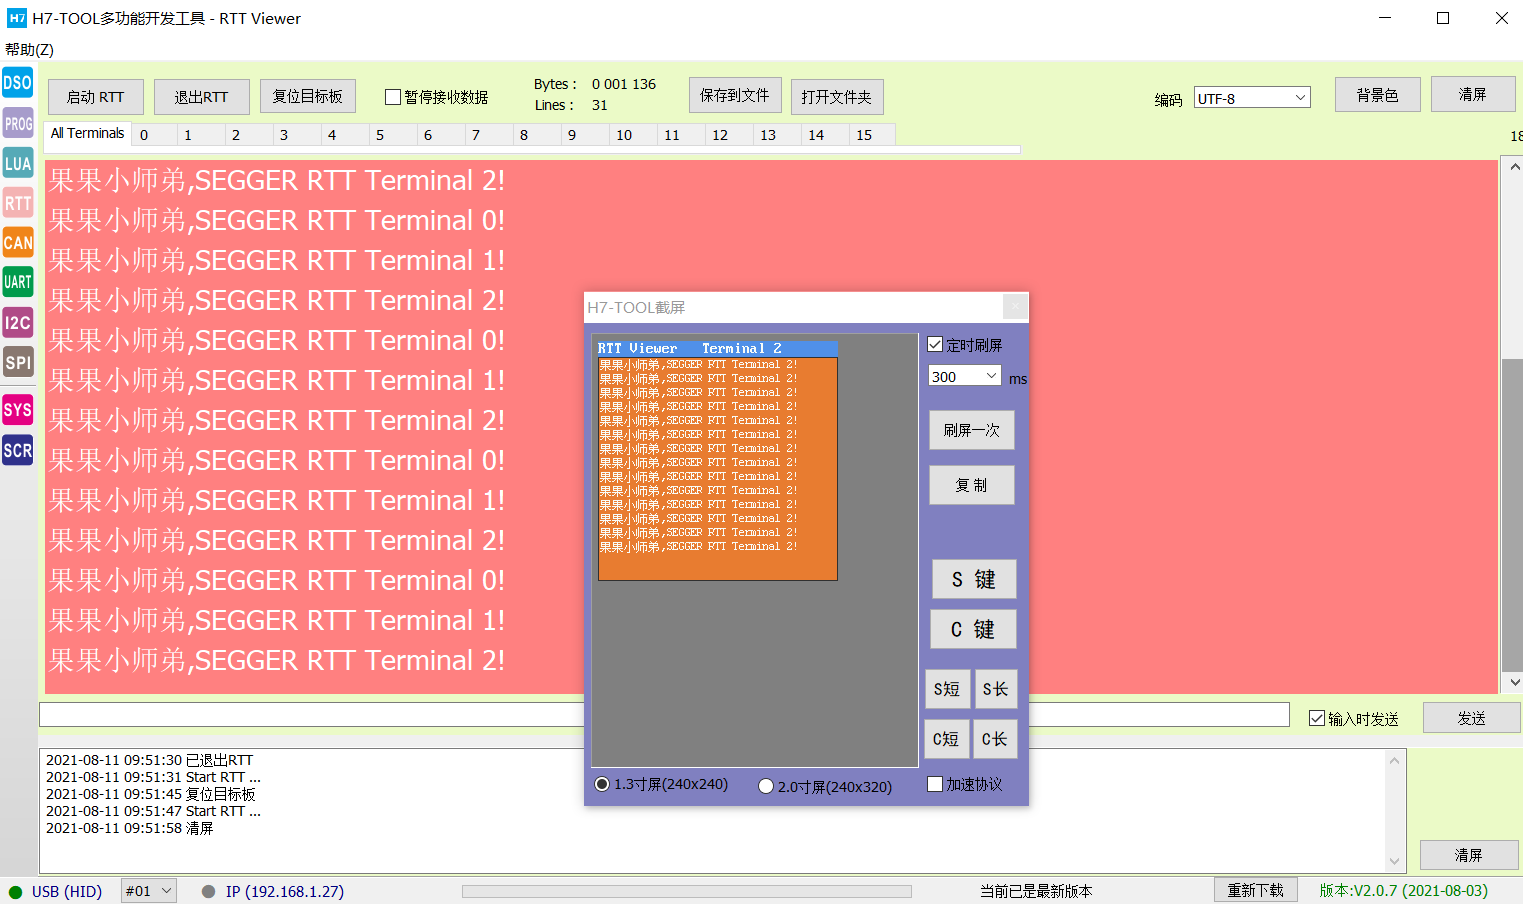Switch to terminal tab 12
The height and width of the screenshot is (904, 1523).
(x=730, y=135)
